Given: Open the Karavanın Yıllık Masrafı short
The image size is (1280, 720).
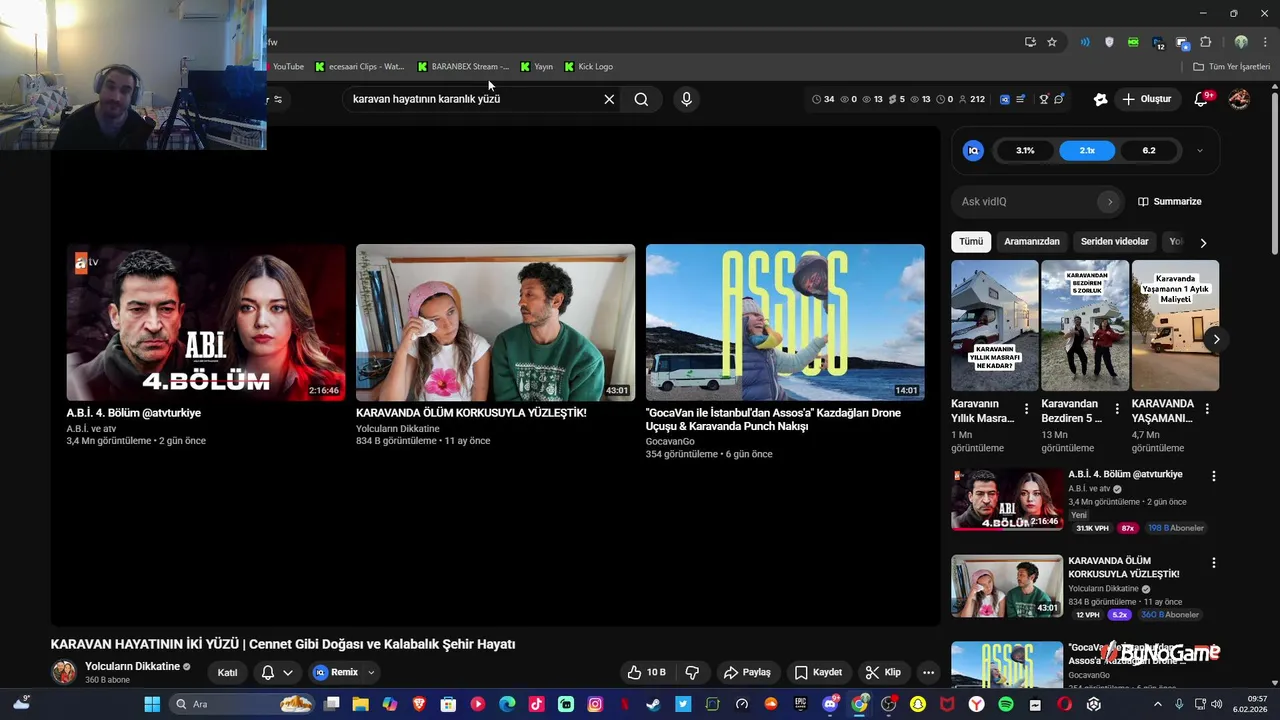Looking at the screenshot, I should click(x=994, y=326).
